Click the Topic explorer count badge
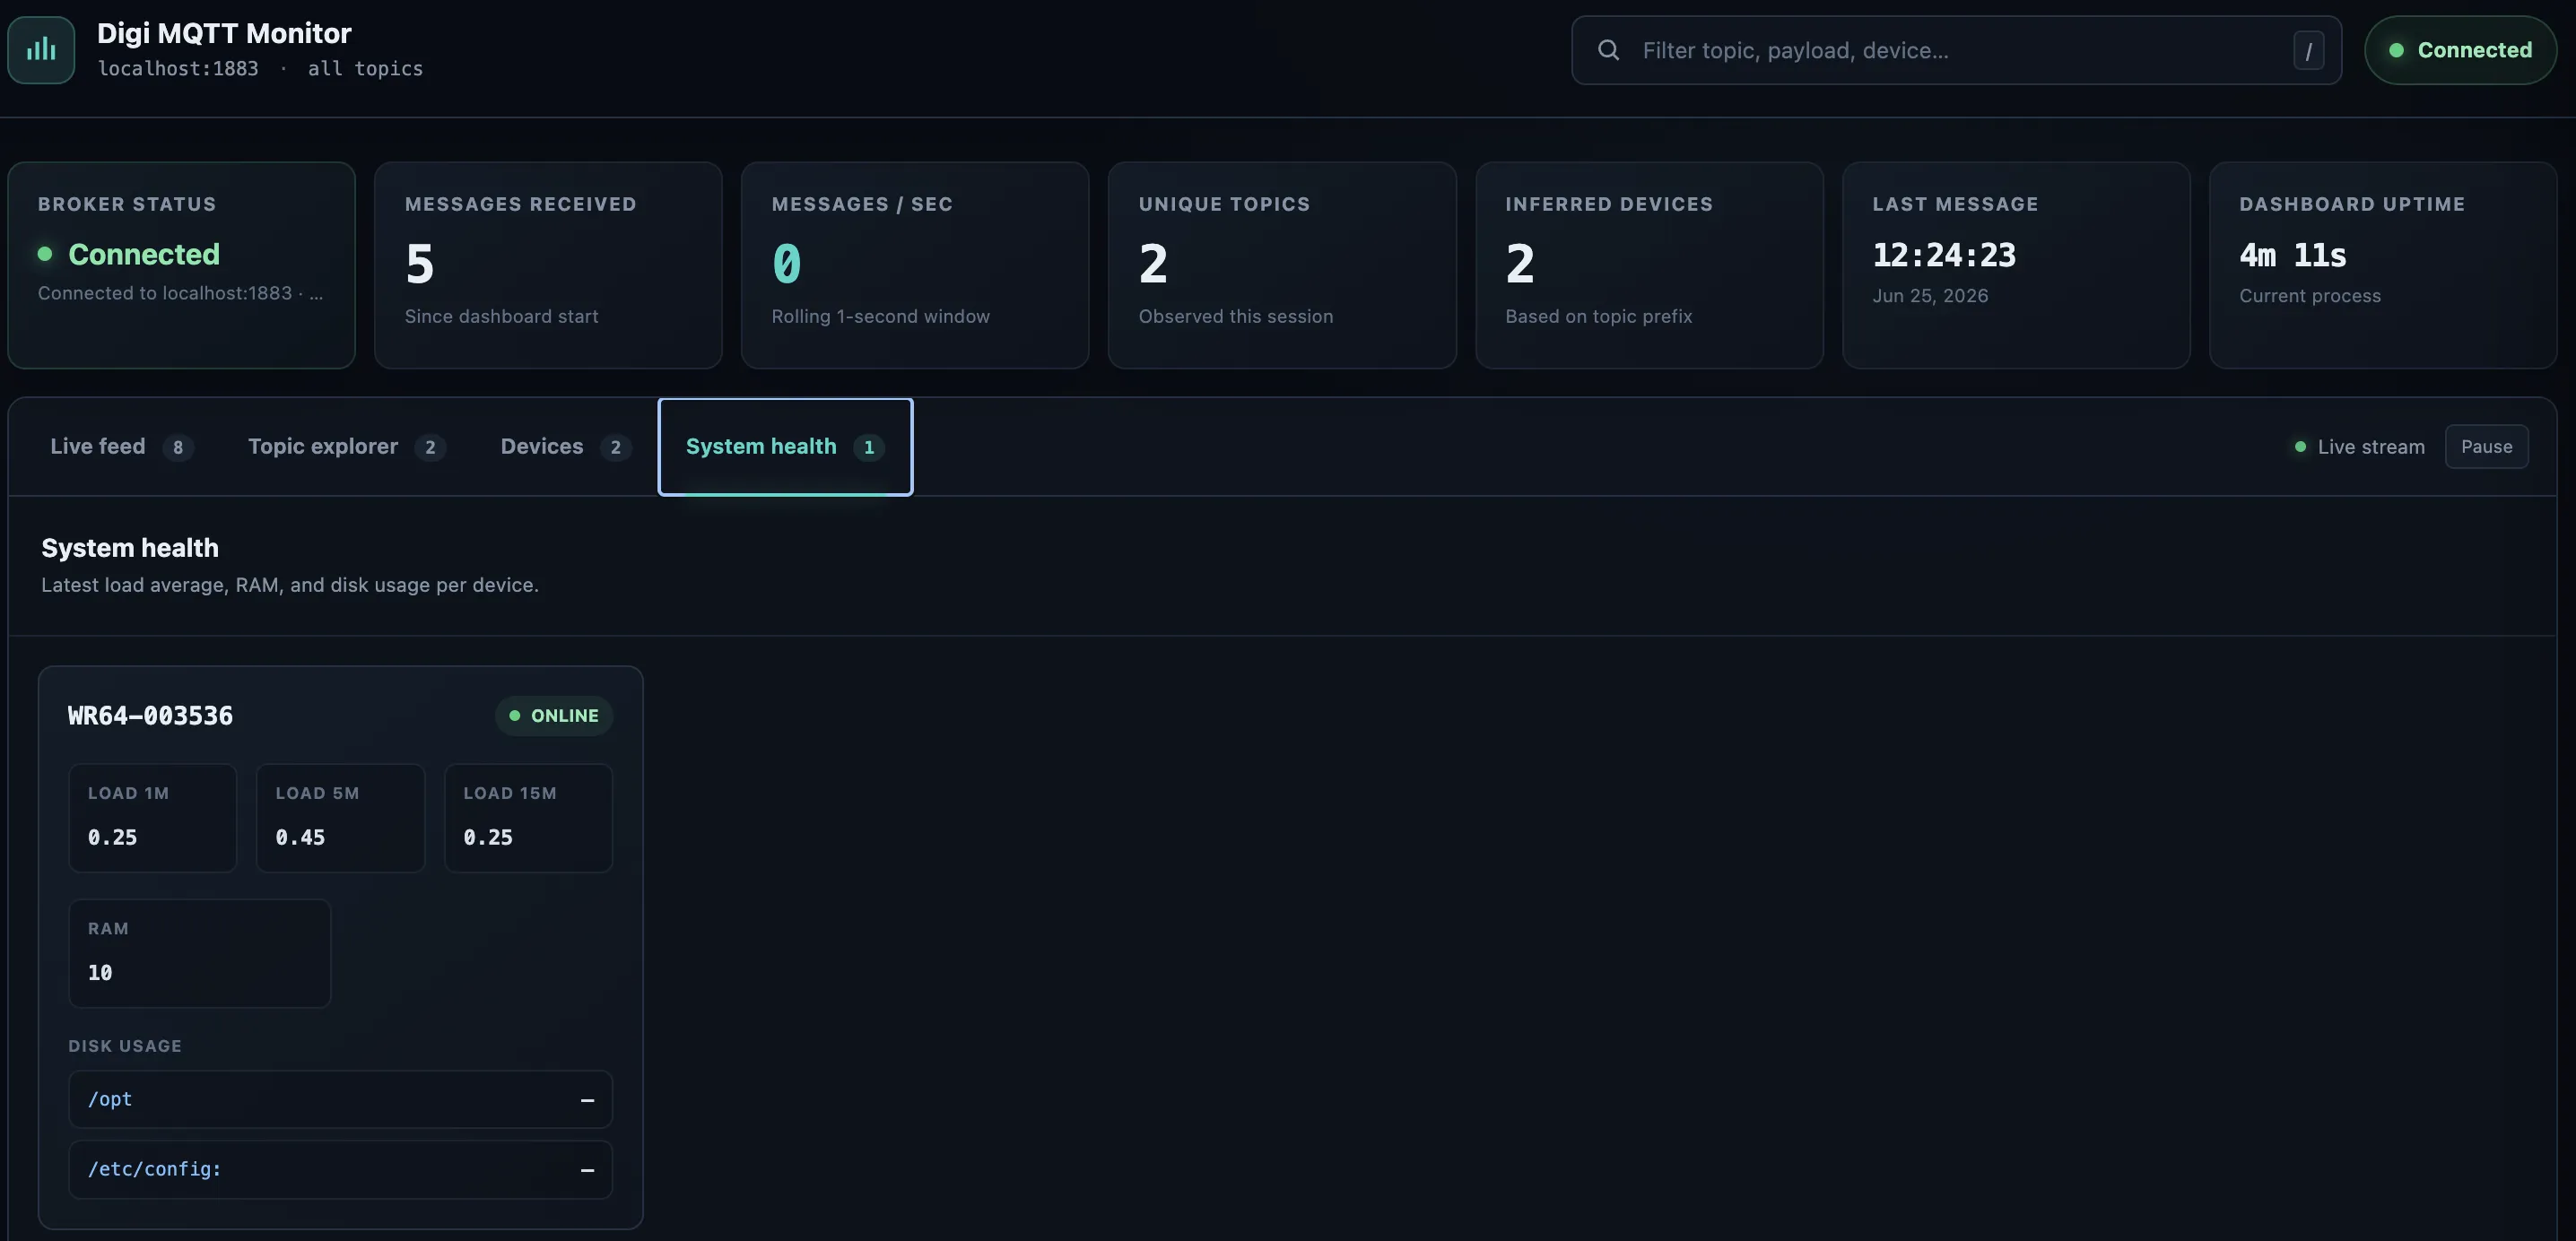Viewport: 2576px width, 1241px height. pos(430,447)
